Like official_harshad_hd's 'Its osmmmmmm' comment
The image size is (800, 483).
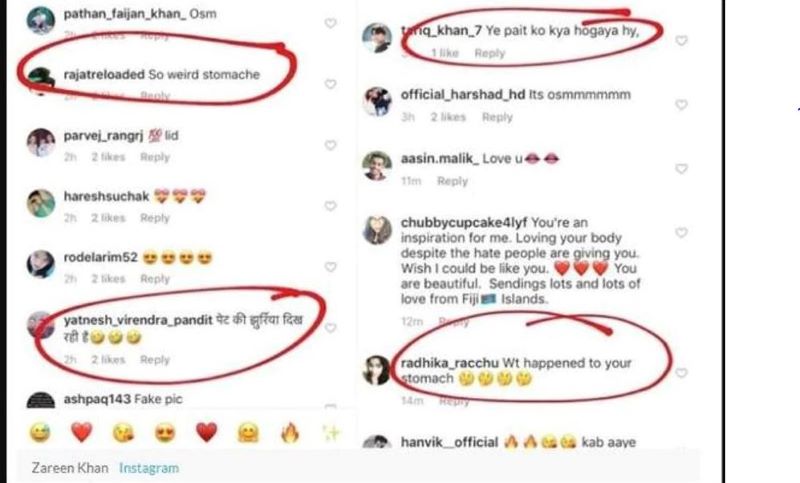click(x=681, y=104)
